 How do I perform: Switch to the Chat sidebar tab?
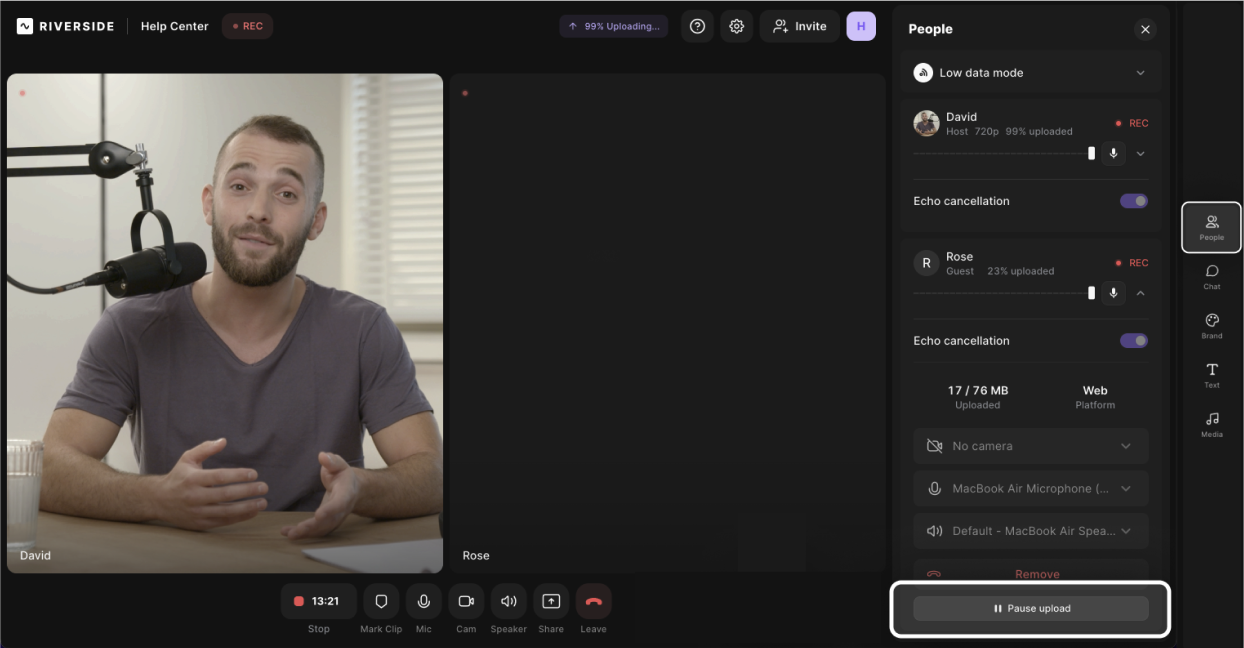coord(1212,276)
